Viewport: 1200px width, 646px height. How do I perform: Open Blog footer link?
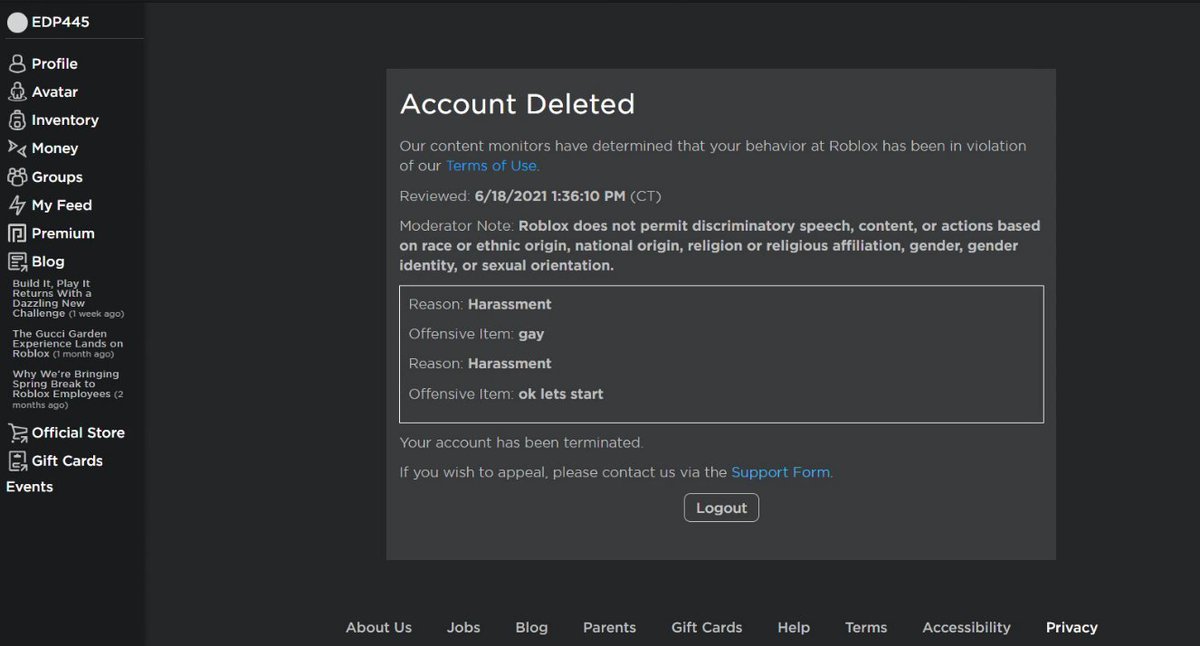click(531, 628)
